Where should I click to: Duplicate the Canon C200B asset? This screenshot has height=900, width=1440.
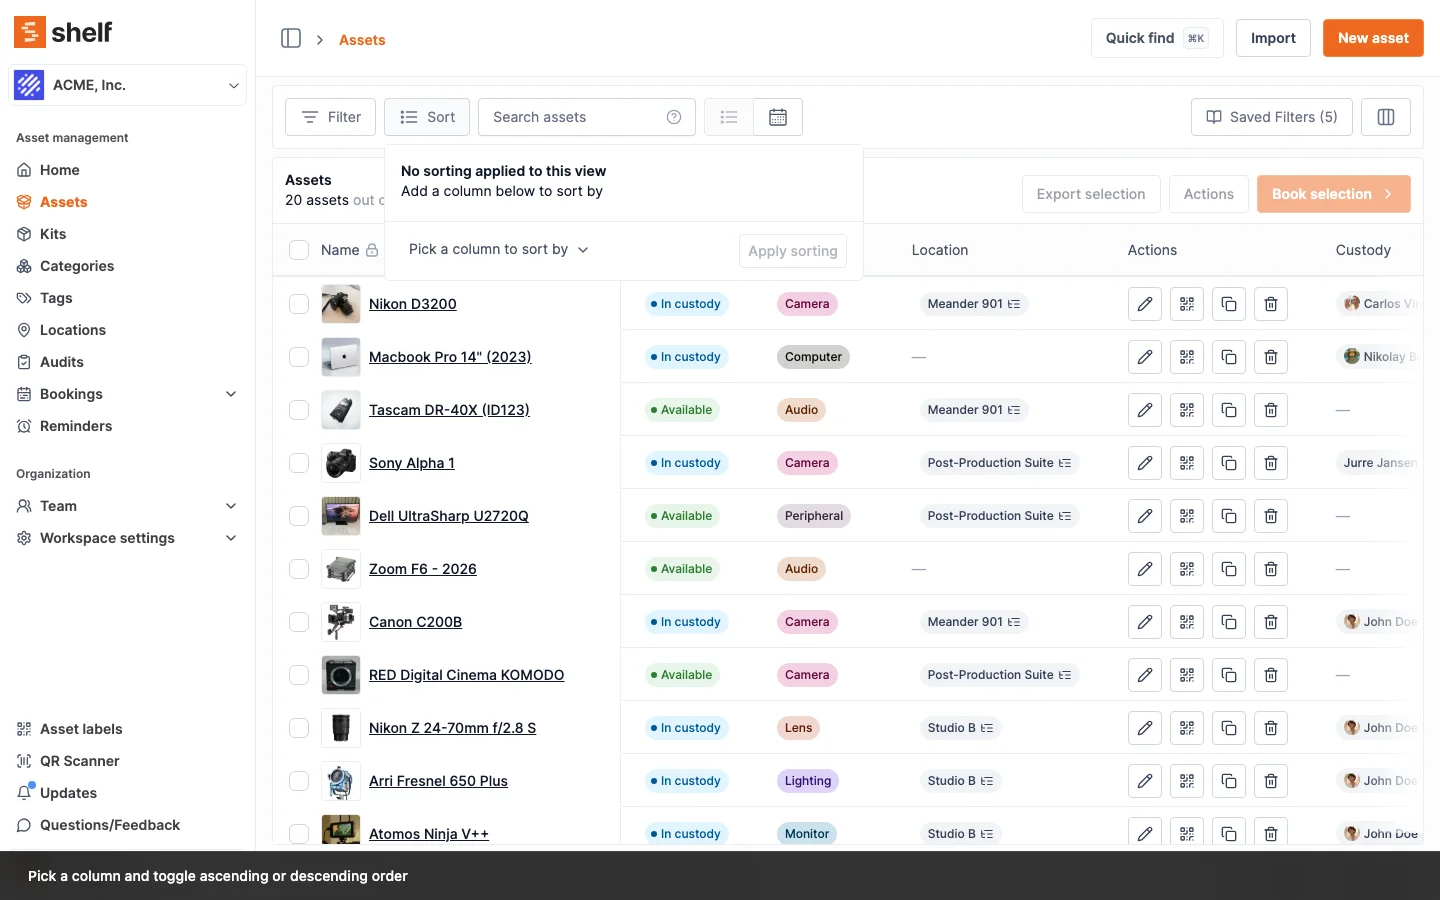[x=1229, y=622]
